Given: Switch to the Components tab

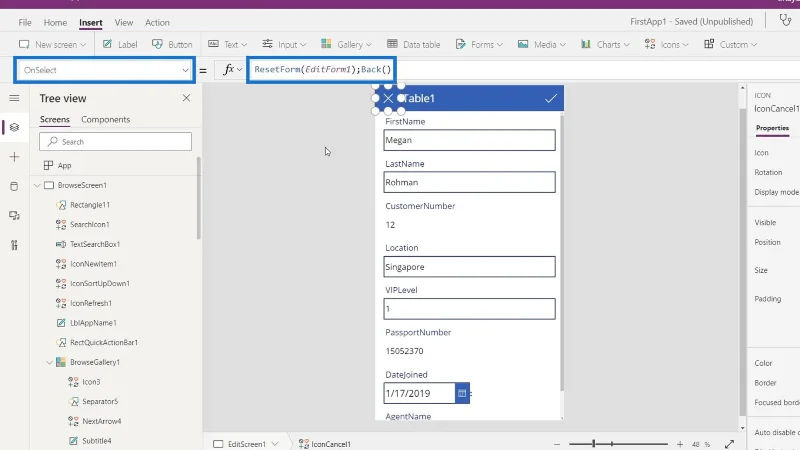Looking at the screenshot, I should [106, 119].
